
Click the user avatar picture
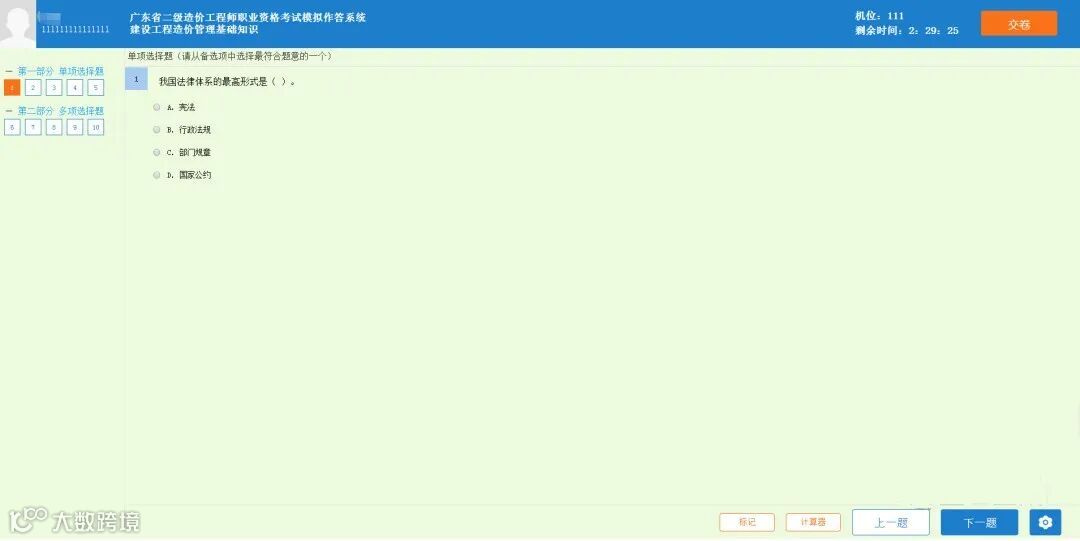pyautogui.click(x=17, y=24)
